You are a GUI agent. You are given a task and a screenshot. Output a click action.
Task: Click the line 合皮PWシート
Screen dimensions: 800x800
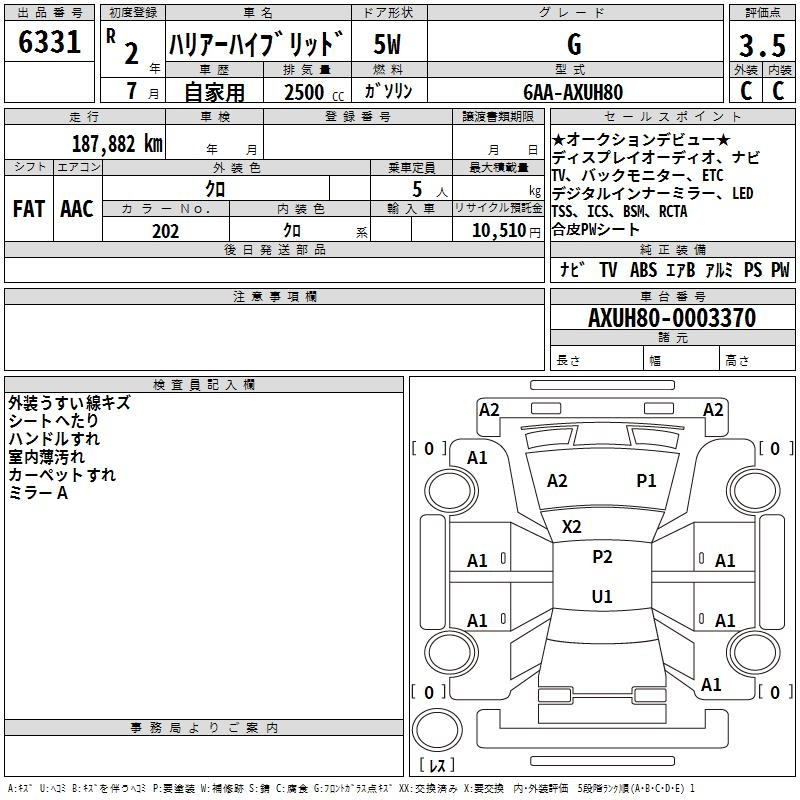[595, 229]
